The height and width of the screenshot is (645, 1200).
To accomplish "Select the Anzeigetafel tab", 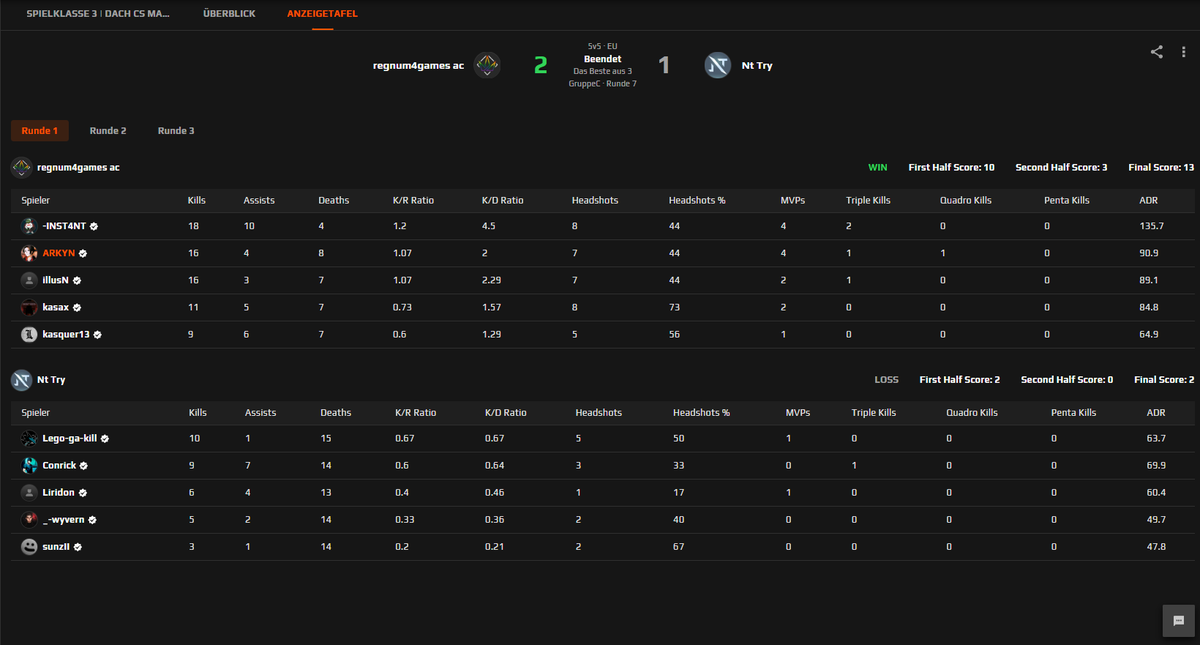I will 322,14.
